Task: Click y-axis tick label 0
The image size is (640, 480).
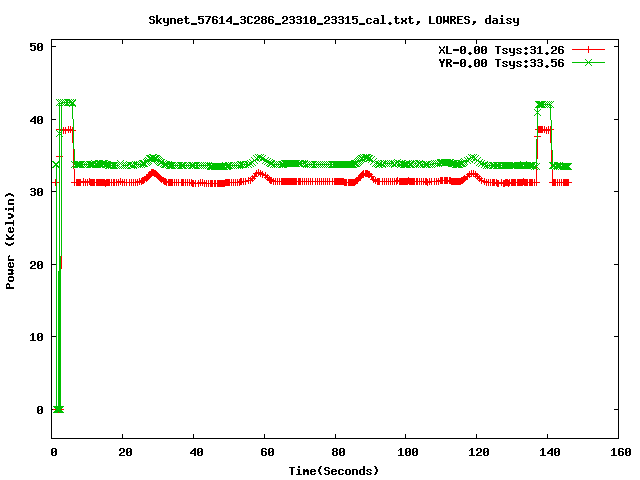Action: point(40,410)
